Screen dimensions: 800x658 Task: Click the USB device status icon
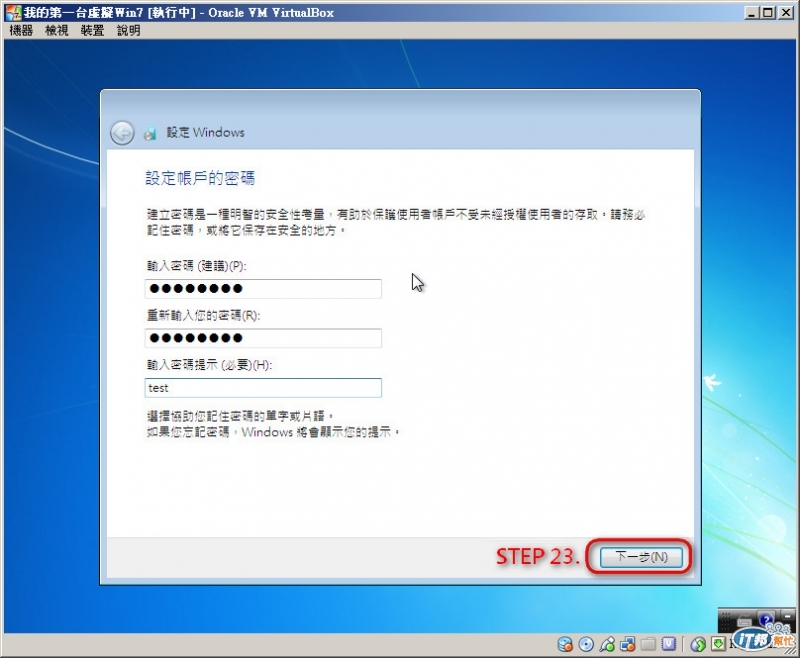[607, 644]
